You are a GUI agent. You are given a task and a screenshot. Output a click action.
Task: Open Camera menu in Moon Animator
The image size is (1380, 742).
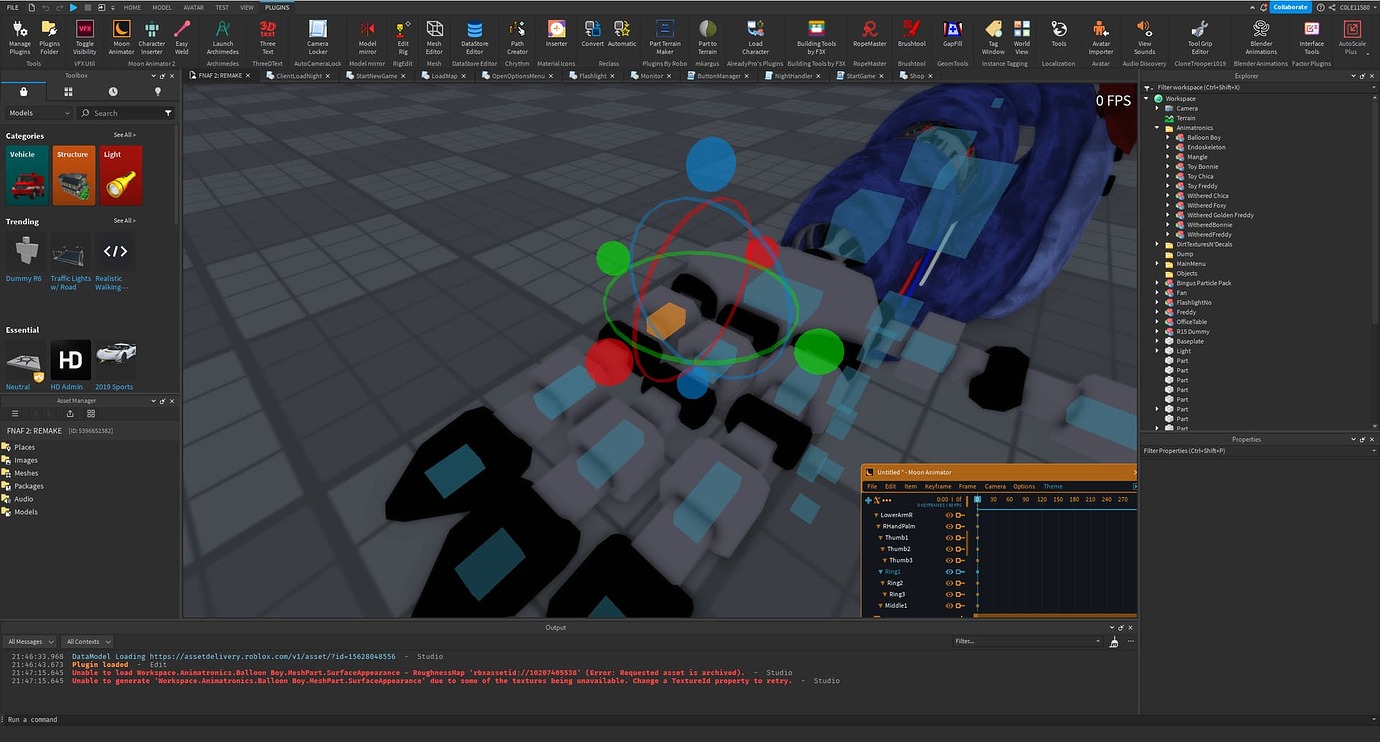point(995,486)
